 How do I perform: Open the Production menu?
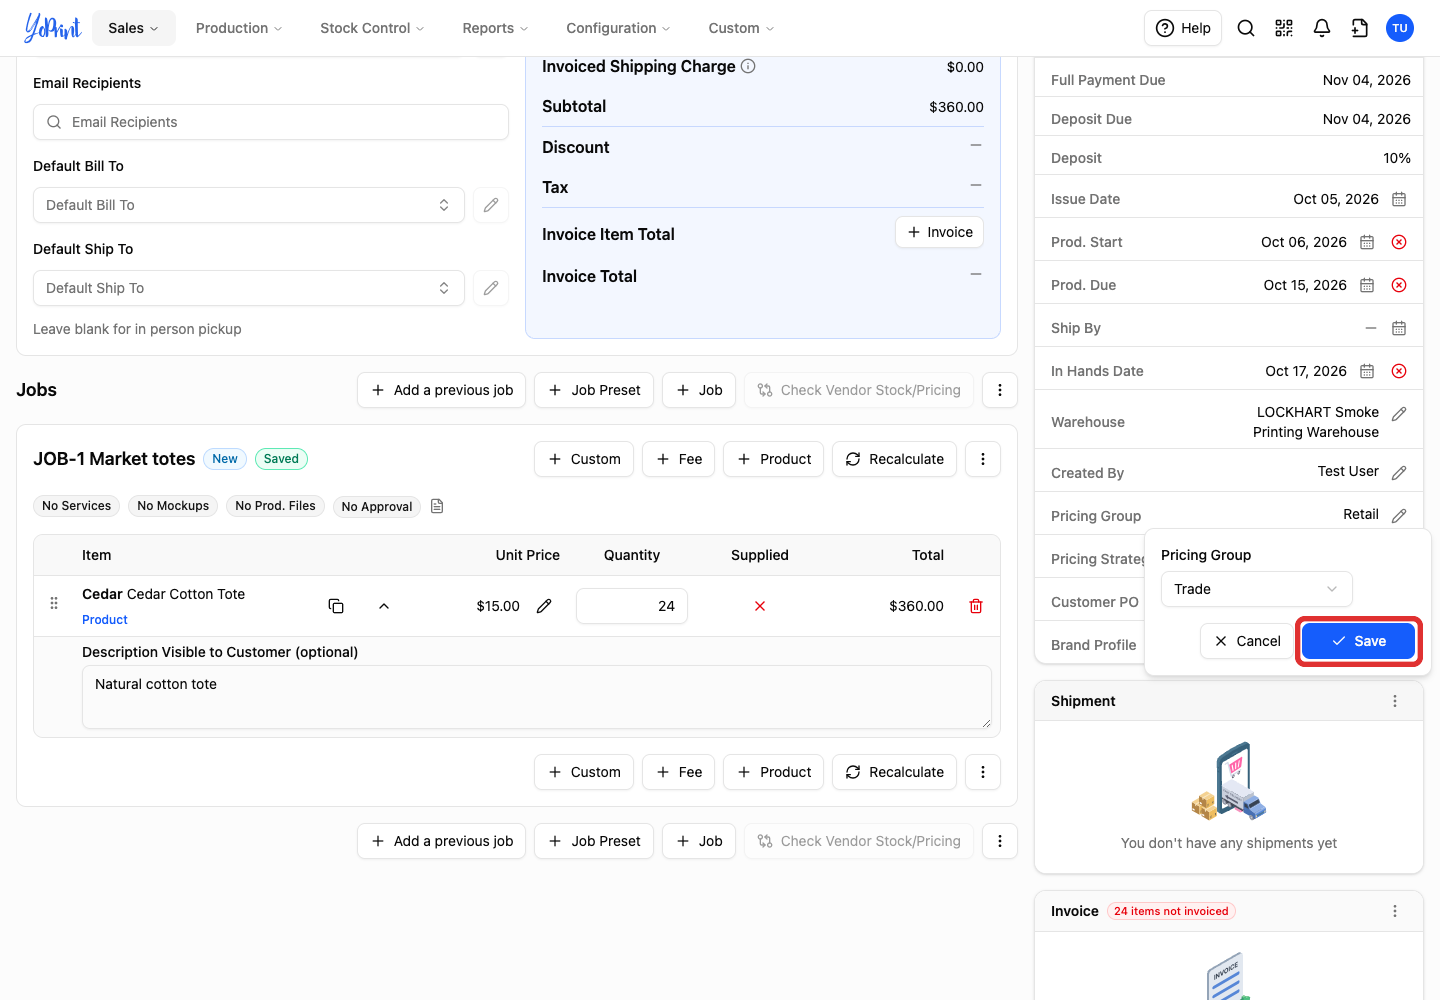(239, 28)
